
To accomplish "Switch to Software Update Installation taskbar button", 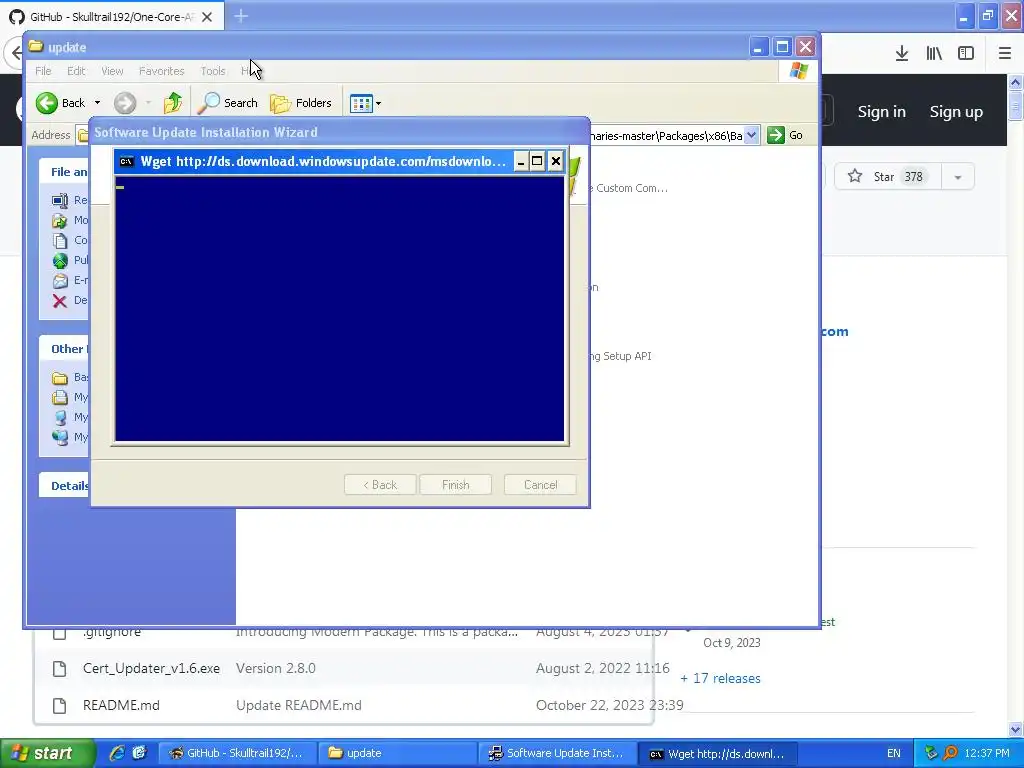I will pos(556,753).
